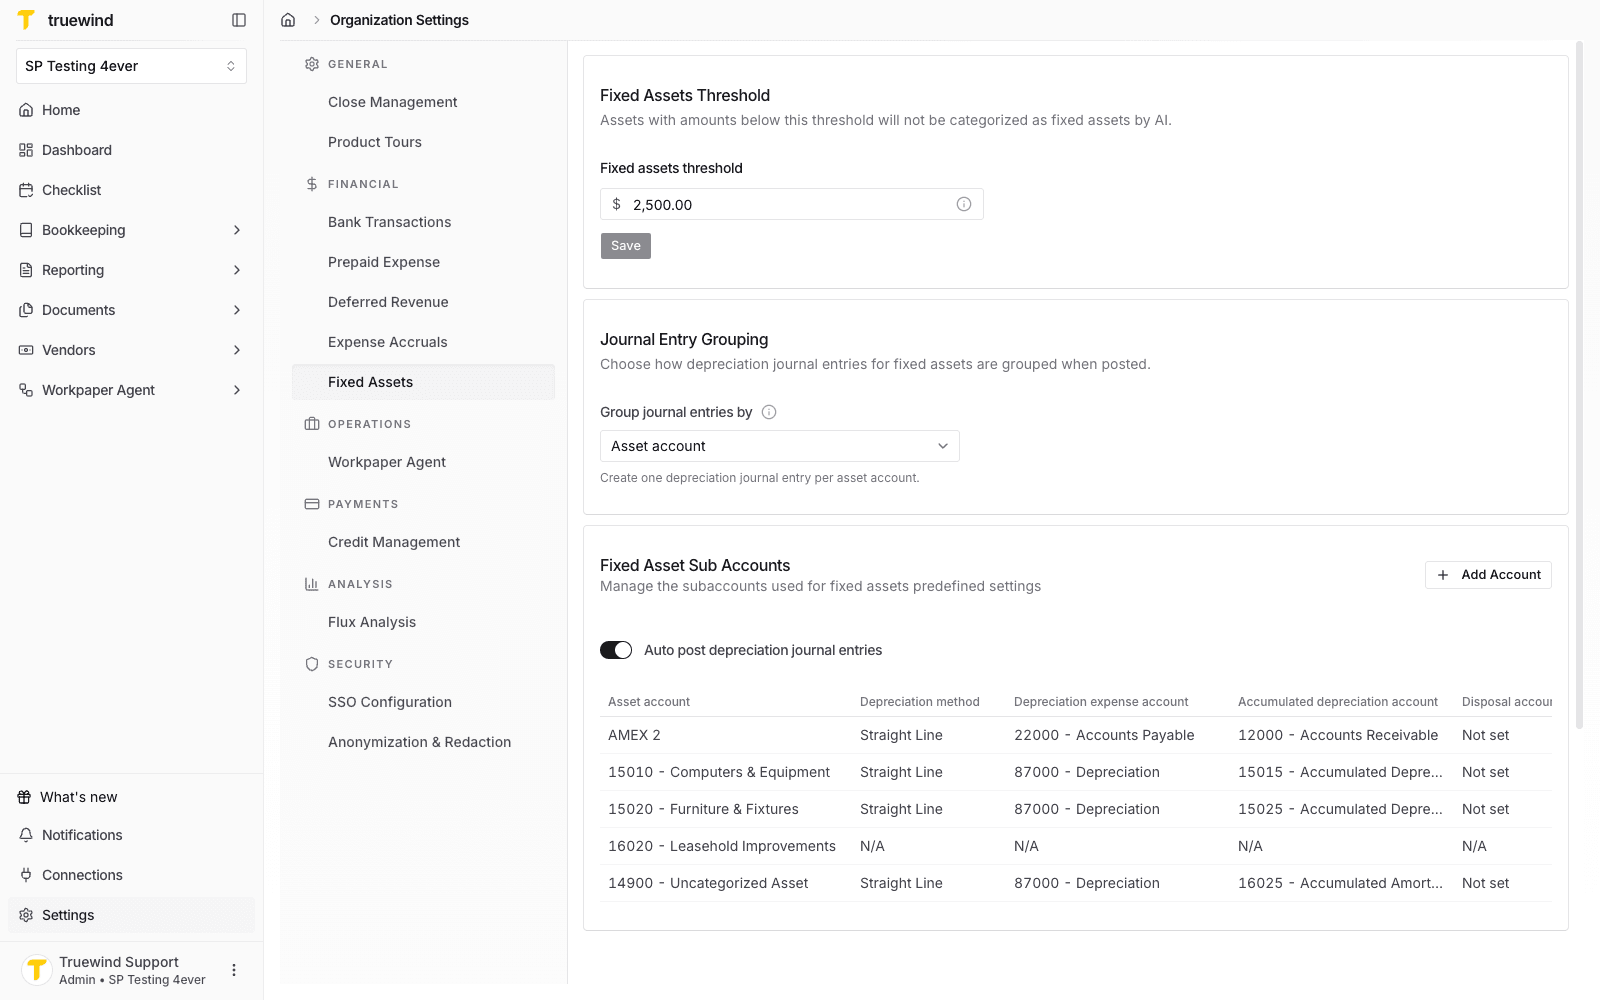
Task: Go to Deferred Revenue settings
Action: tap(423, 302)
